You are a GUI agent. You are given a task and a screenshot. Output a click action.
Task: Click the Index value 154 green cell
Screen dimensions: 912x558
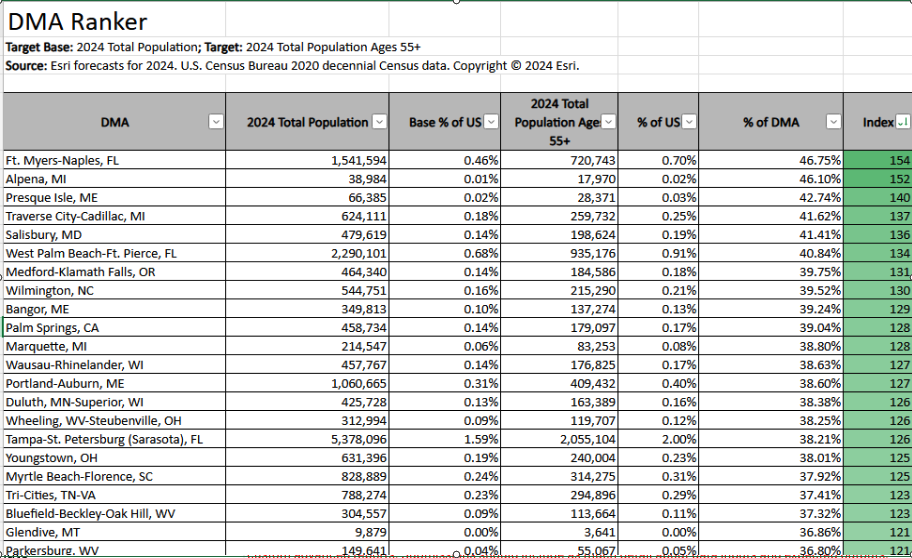point(878,160)
